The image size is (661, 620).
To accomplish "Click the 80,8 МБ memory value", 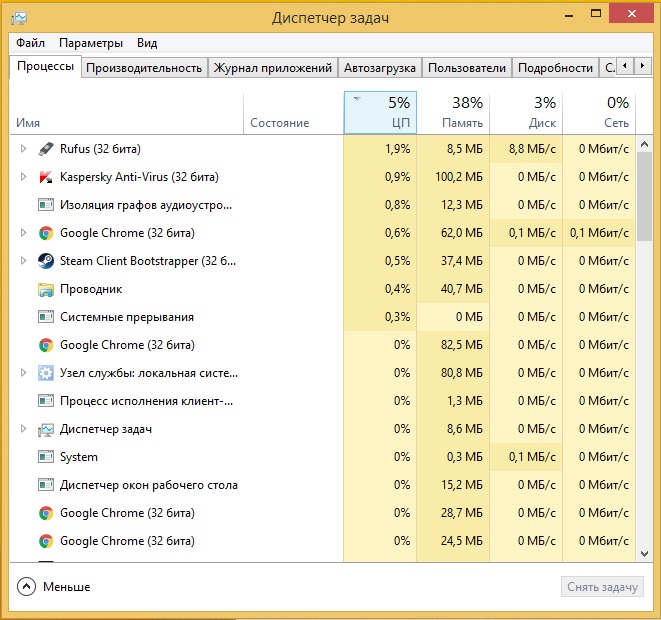I will (462, 373).
